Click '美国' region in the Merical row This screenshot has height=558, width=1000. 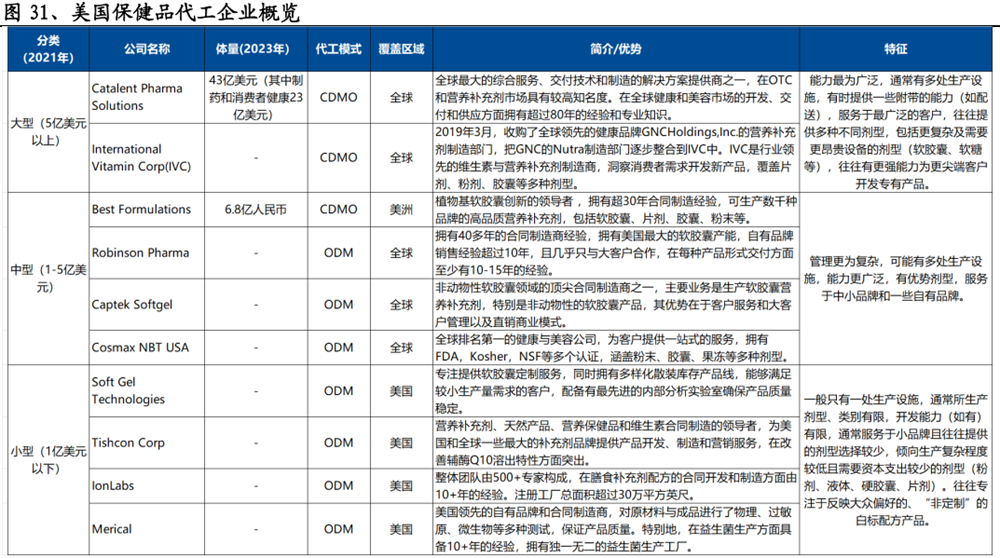pos(401,529)
